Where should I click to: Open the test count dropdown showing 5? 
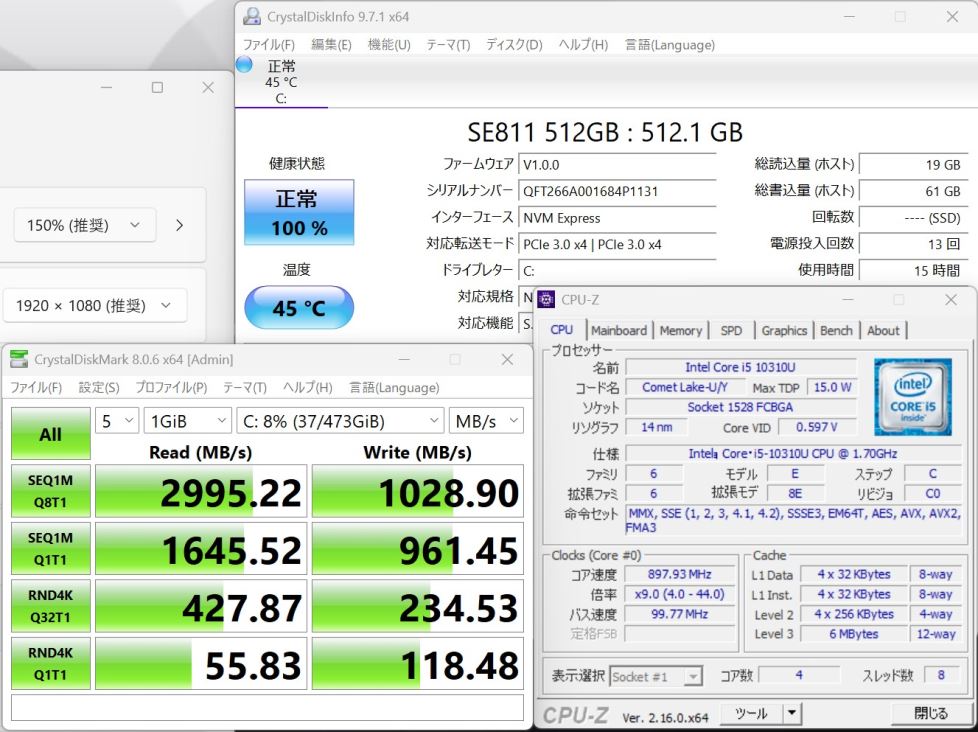pos(117,421)
